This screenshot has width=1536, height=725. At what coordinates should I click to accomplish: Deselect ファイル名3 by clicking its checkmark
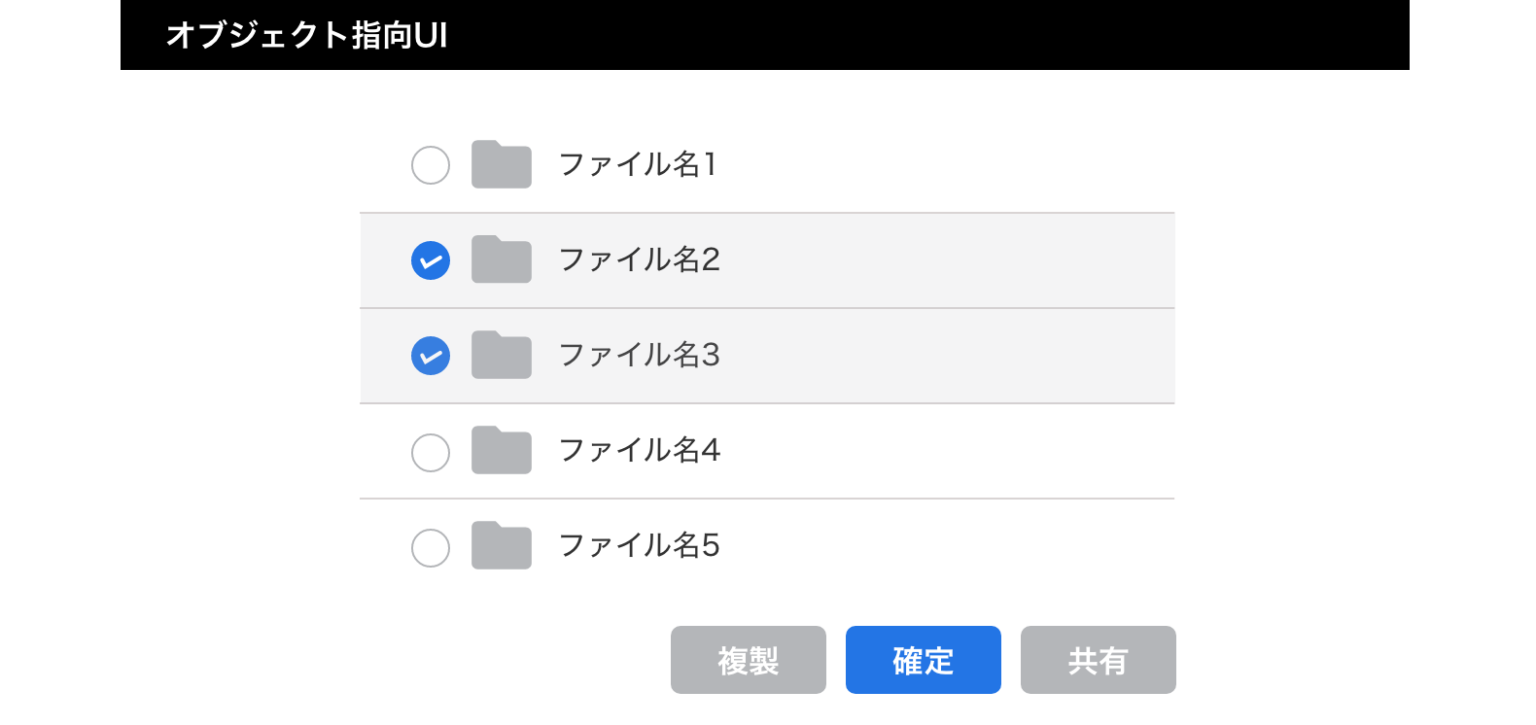430,355
